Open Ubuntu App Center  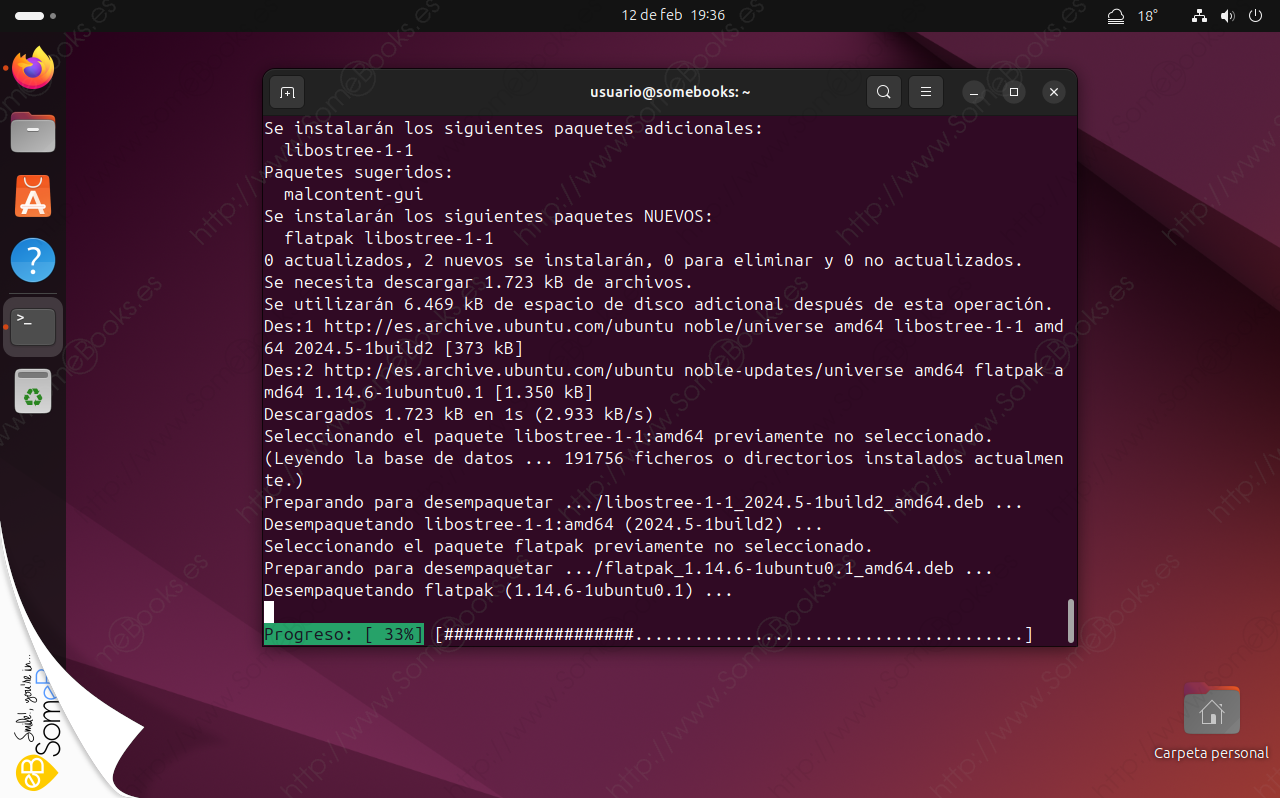pyautogui.click(x=33, y=196)
